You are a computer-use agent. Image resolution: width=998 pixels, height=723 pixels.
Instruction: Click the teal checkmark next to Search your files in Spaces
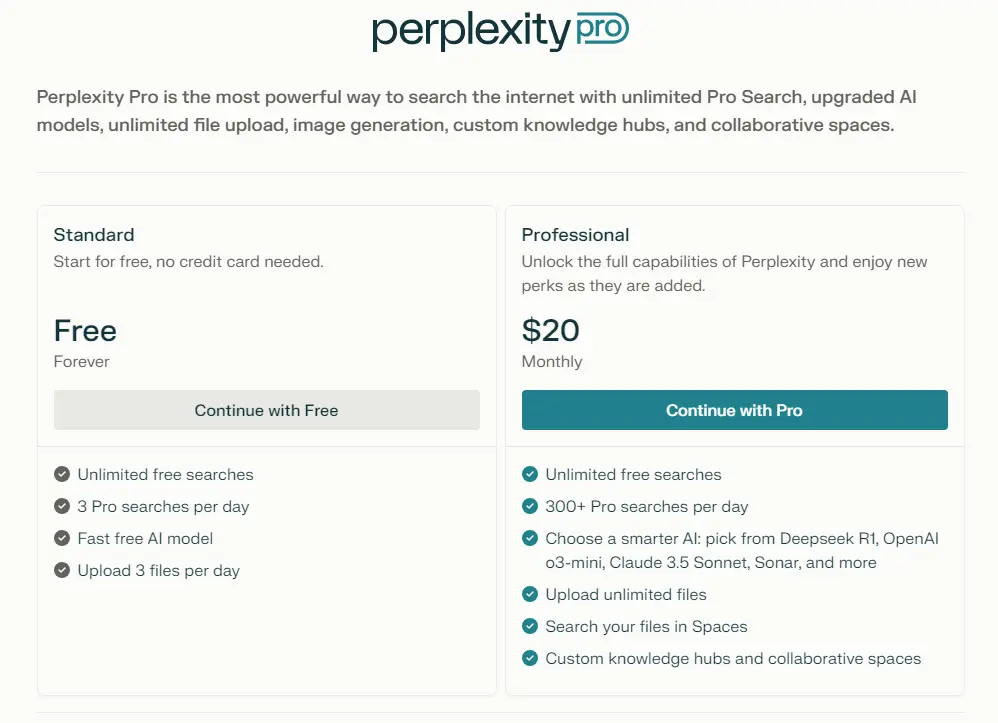(x=530, y=627)
